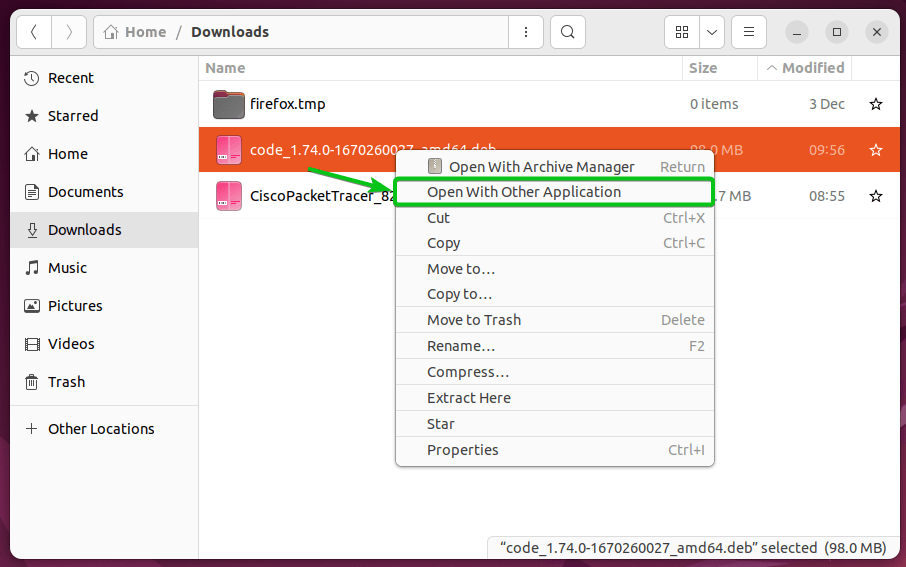
Task: Maximize the Files window
Action: (837, 32)
